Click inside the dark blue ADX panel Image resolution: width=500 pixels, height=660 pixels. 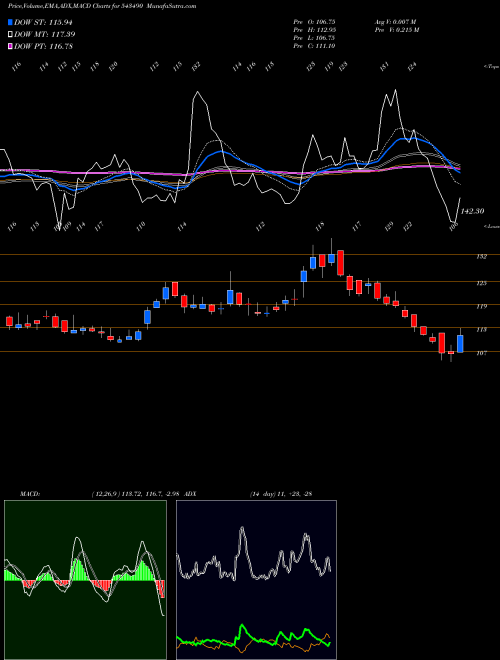256,580
